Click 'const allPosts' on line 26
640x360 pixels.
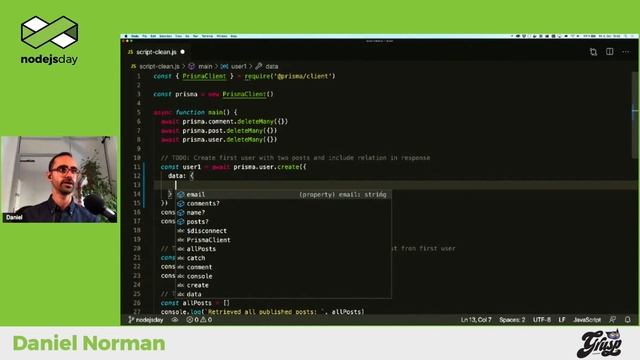186,303
